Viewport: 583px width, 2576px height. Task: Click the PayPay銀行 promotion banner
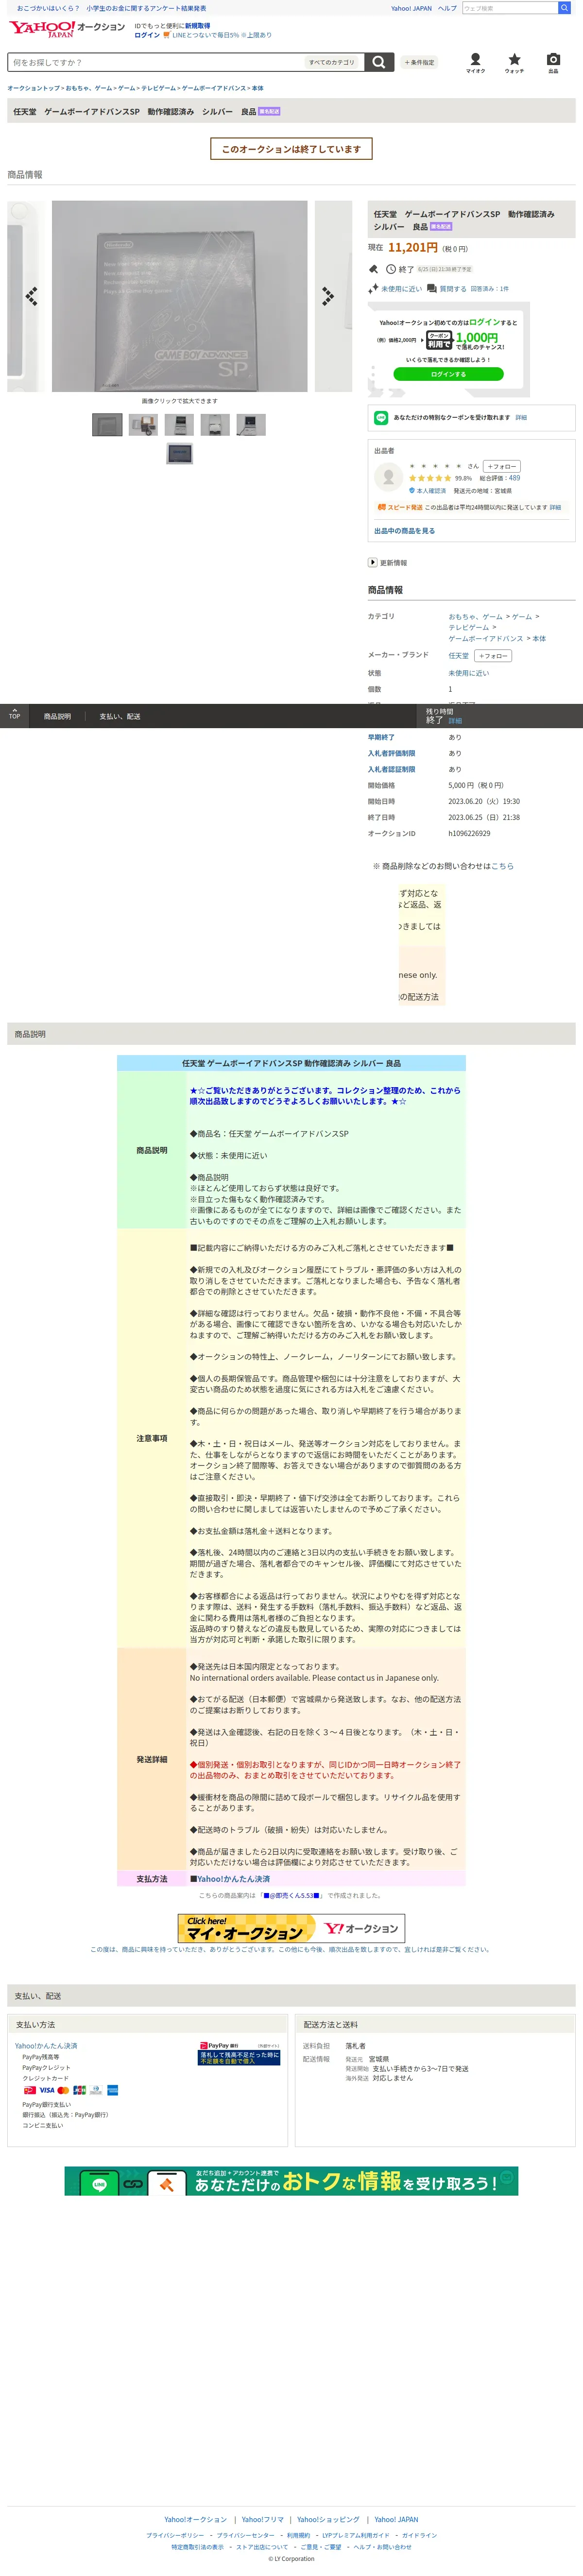pyautogui.click(x=239, y=2053)
